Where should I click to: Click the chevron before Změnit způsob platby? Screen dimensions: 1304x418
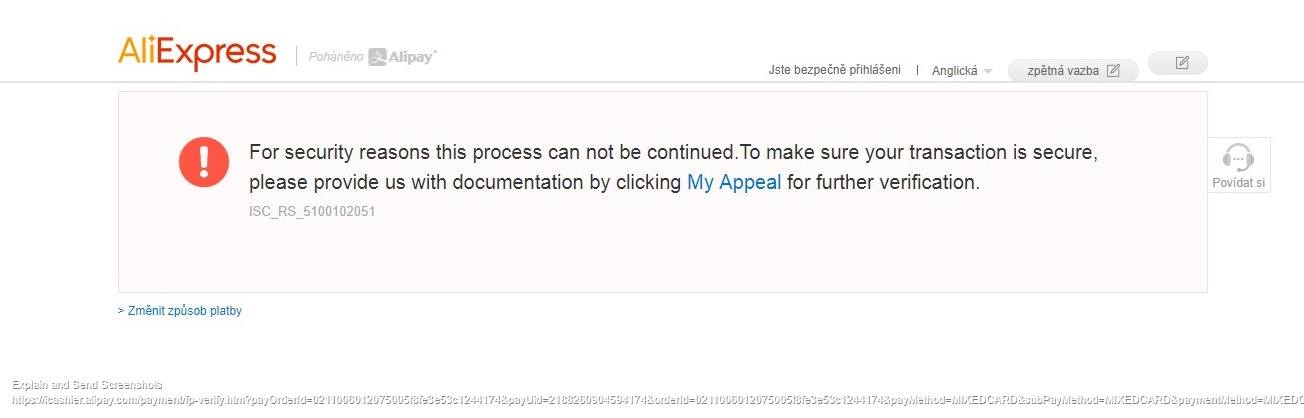pos(121,311)
